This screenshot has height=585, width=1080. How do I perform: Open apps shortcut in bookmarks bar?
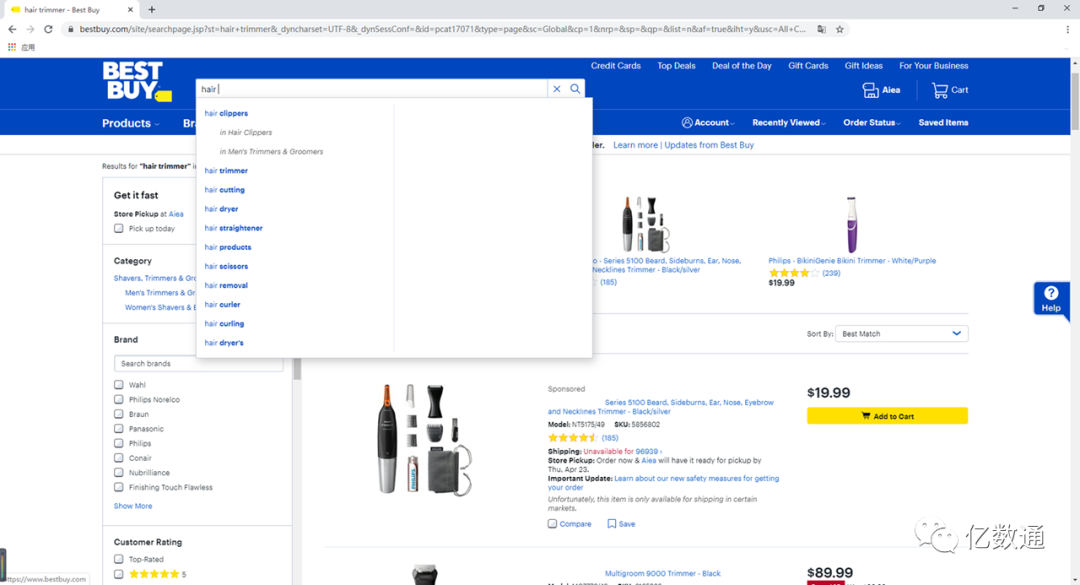pyautogui.click(x=12, y=48)
